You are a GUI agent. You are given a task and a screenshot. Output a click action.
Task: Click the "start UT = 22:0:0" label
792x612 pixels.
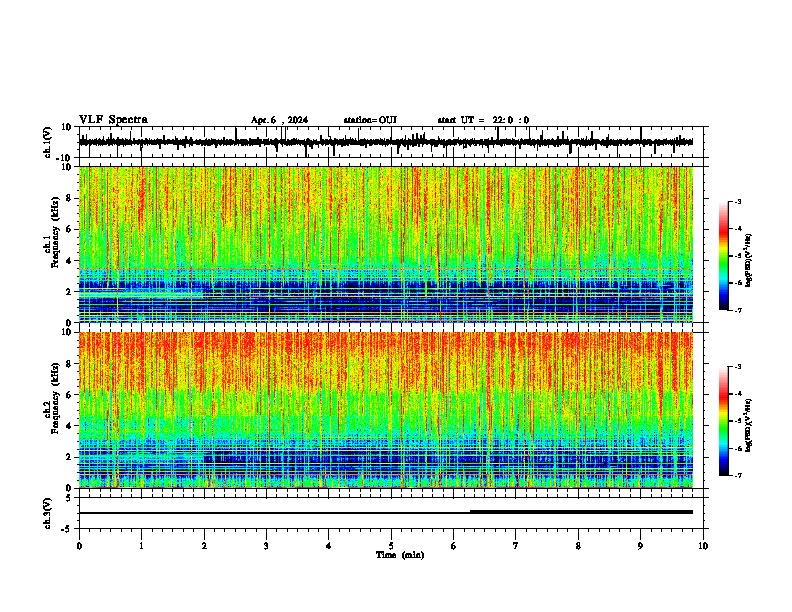483,120
